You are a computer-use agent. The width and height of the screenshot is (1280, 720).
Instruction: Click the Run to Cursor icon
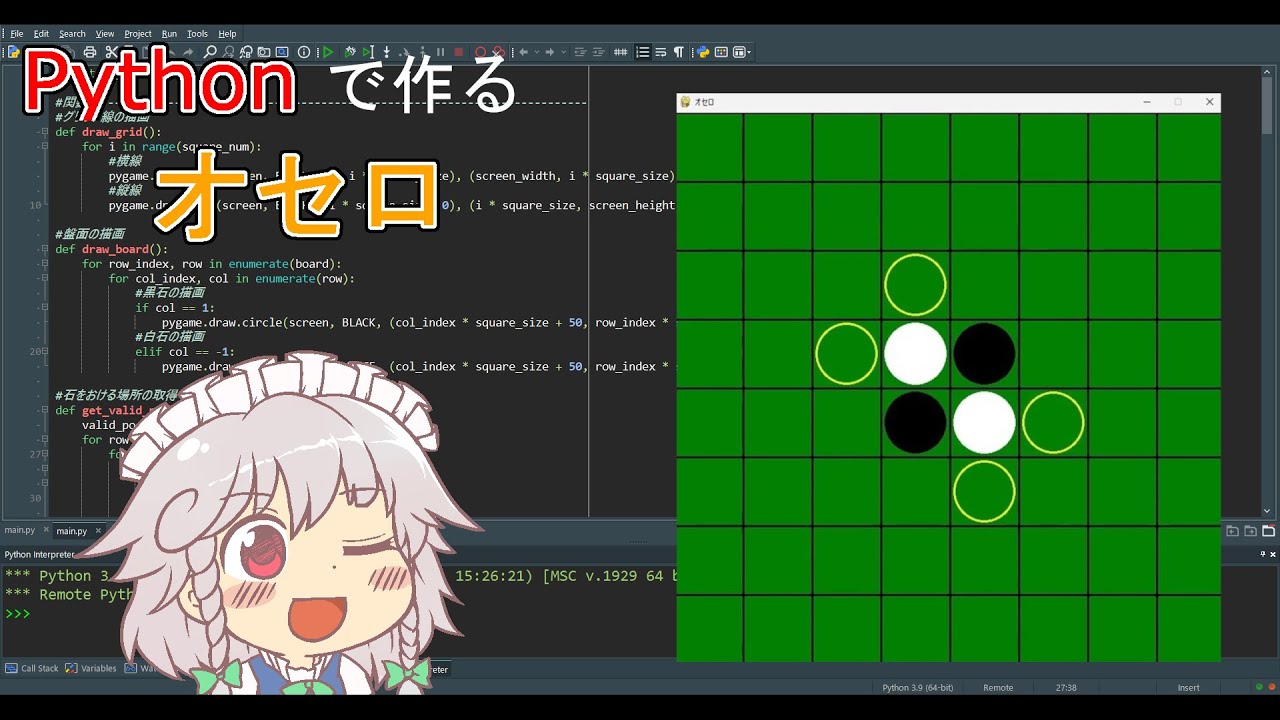368,52
